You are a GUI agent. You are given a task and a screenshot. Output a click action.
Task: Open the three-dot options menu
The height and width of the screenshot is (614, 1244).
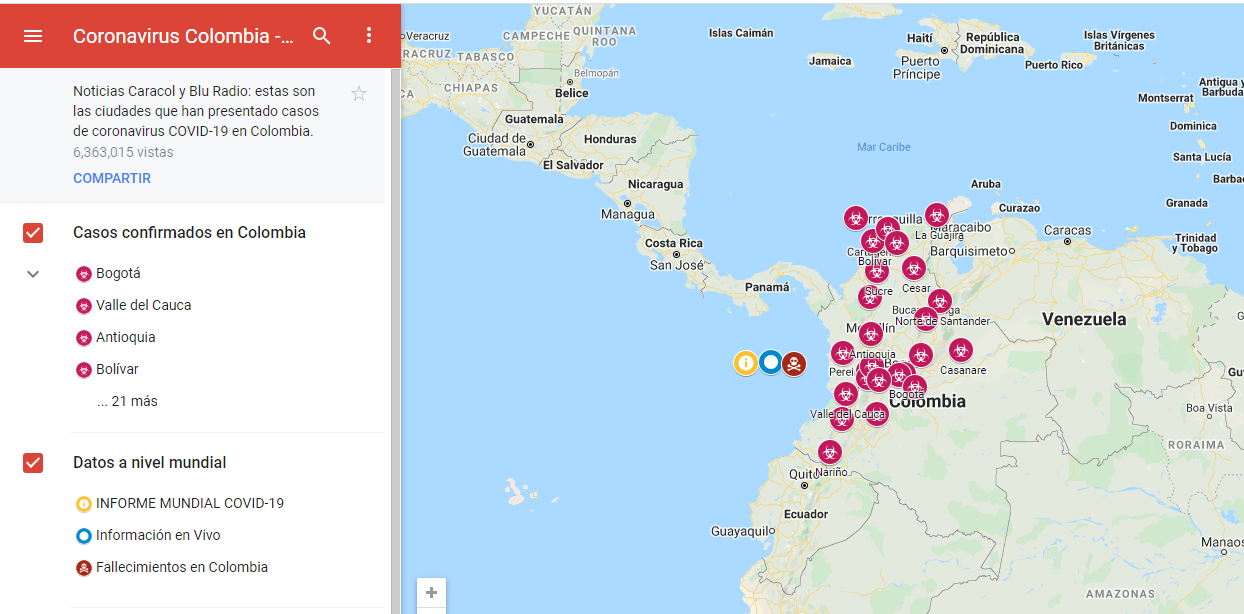click(369, 36)
